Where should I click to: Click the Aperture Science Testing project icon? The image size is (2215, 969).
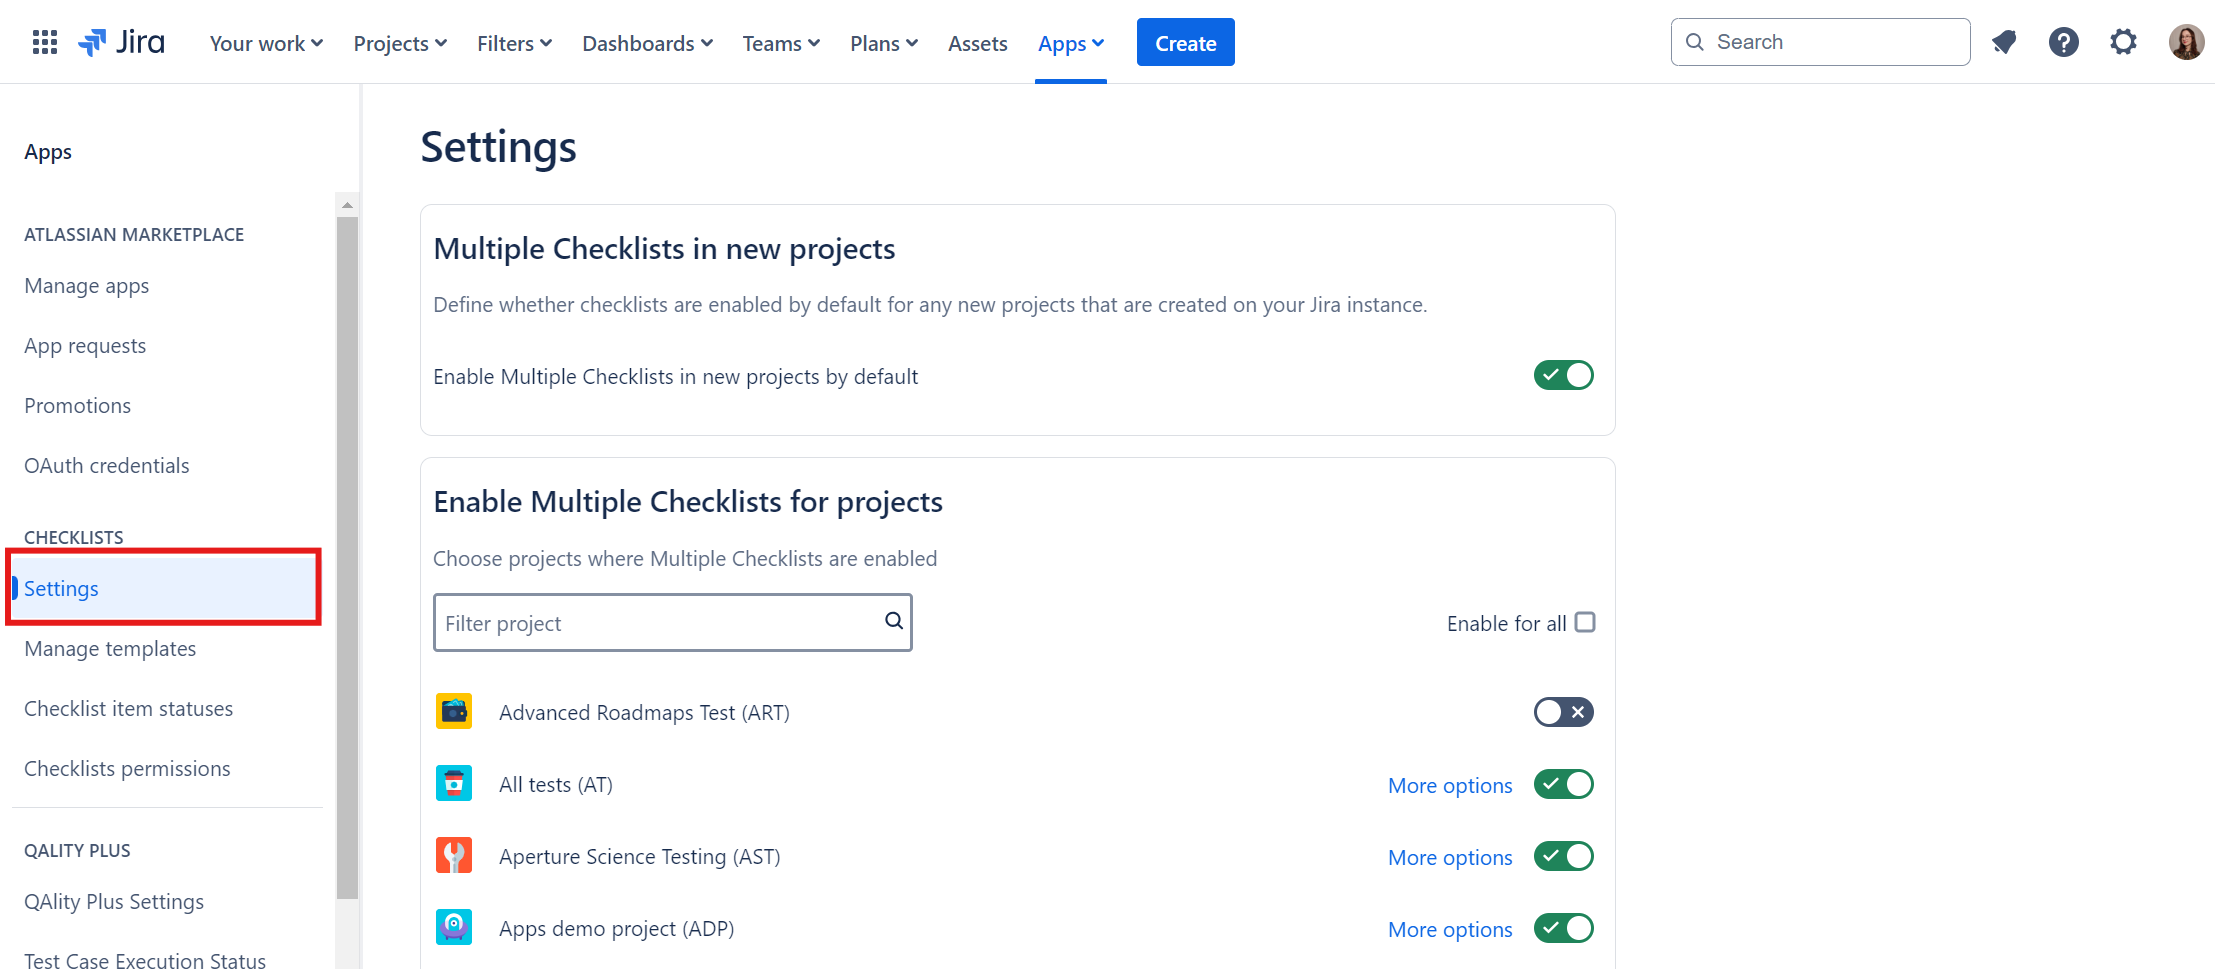coord(454,856)
